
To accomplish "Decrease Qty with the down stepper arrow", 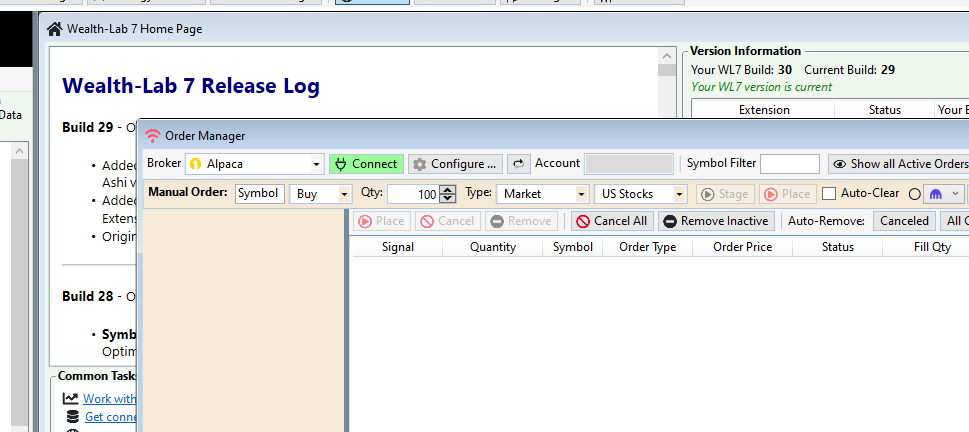I will 449,198.
